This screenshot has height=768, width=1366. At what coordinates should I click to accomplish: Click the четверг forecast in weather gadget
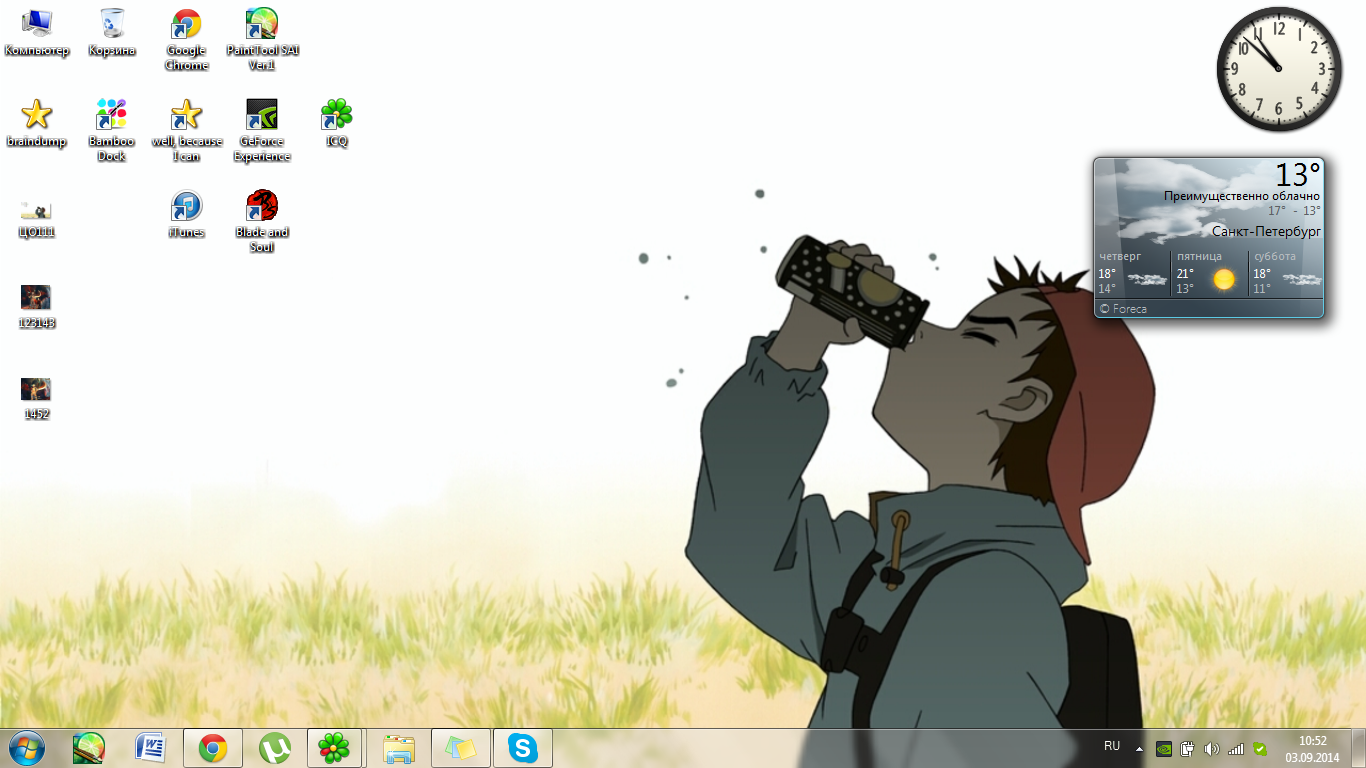point(1132,272)
